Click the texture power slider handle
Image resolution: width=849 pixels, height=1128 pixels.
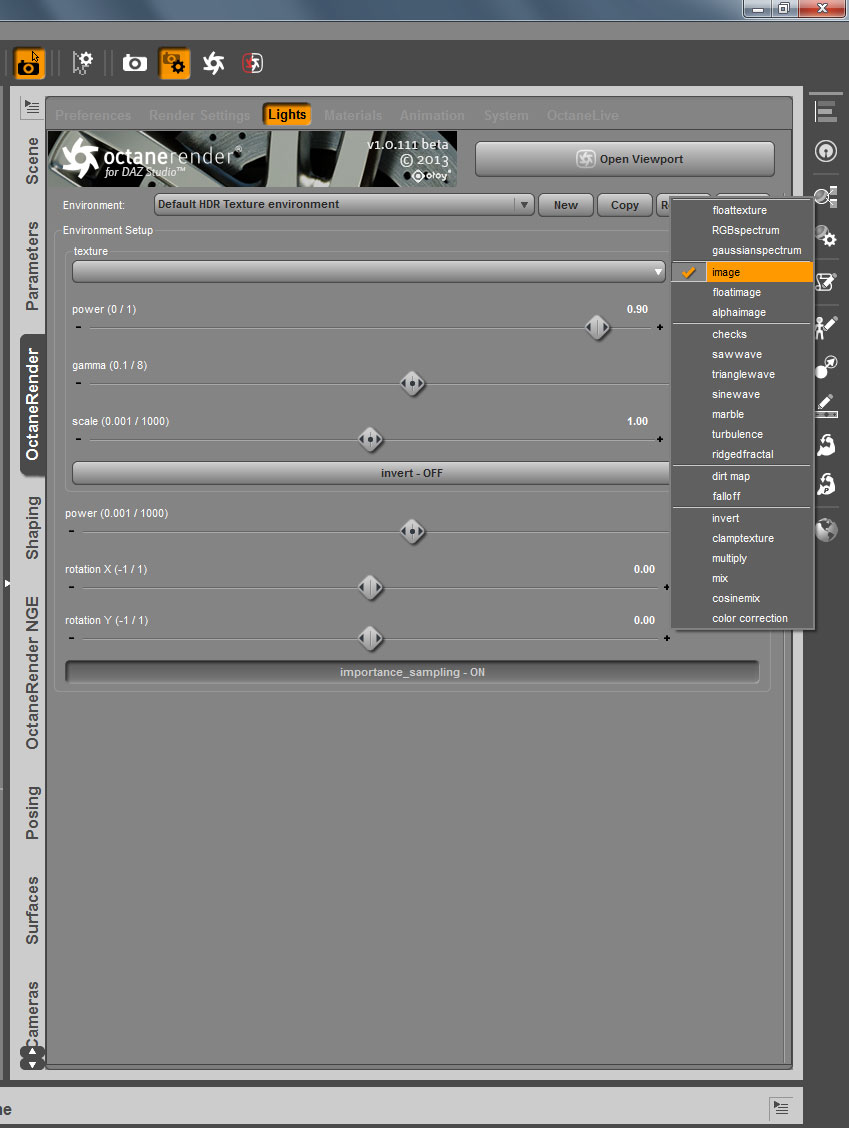(597, 328)
